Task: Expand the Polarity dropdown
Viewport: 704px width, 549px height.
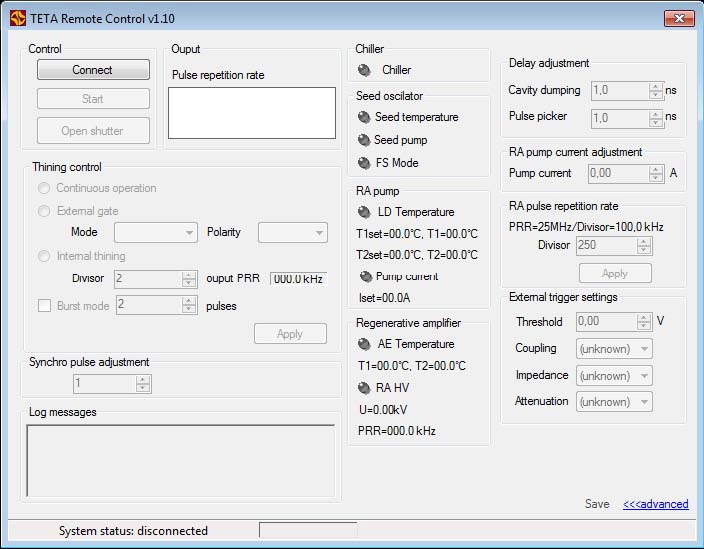Action: point(292,232)
